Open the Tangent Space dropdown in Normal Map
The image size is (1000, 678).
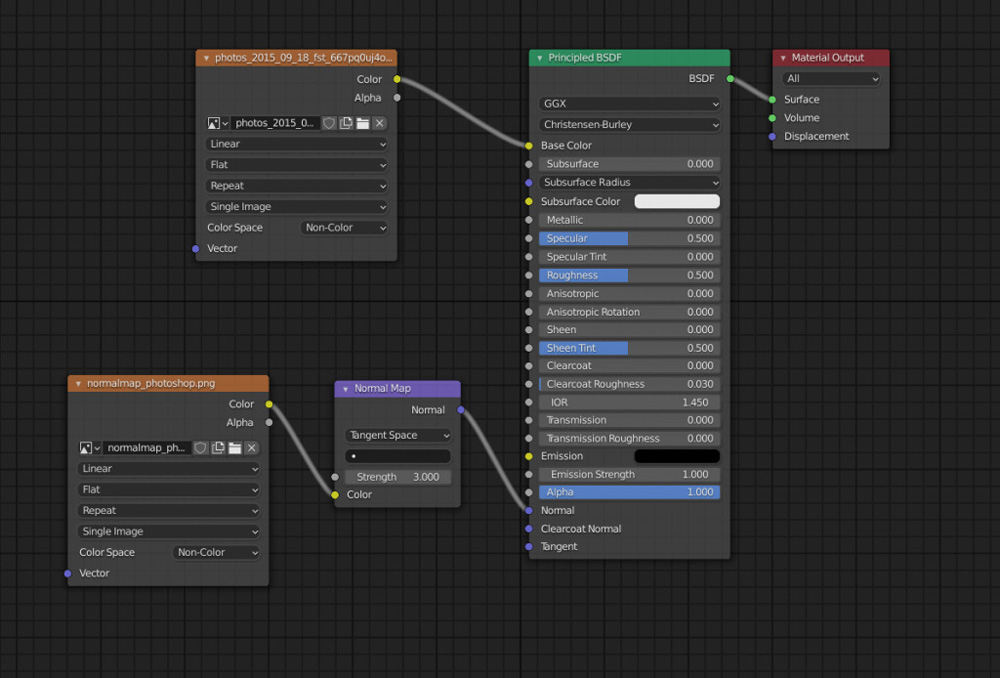tap(397, 435)
